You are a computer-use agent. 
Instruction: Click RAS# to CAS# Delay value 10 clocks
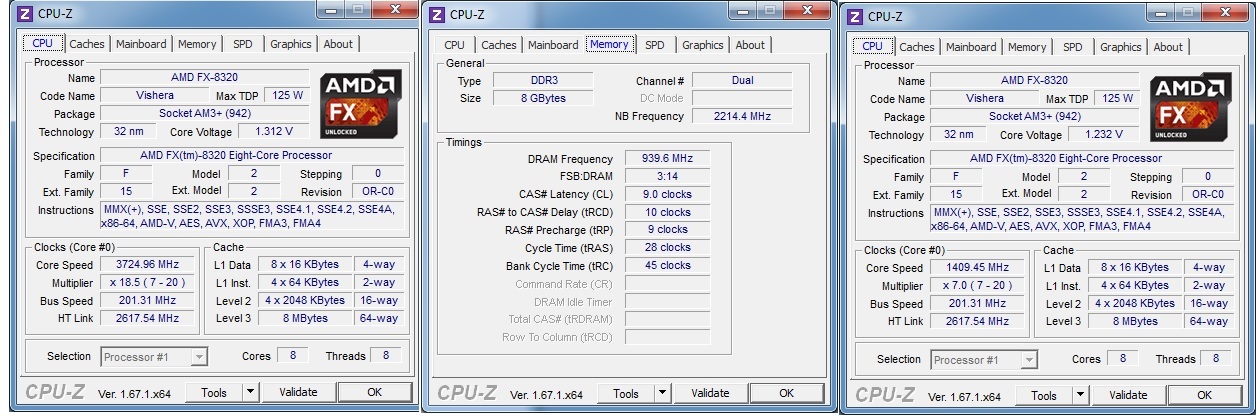(667, 212)
